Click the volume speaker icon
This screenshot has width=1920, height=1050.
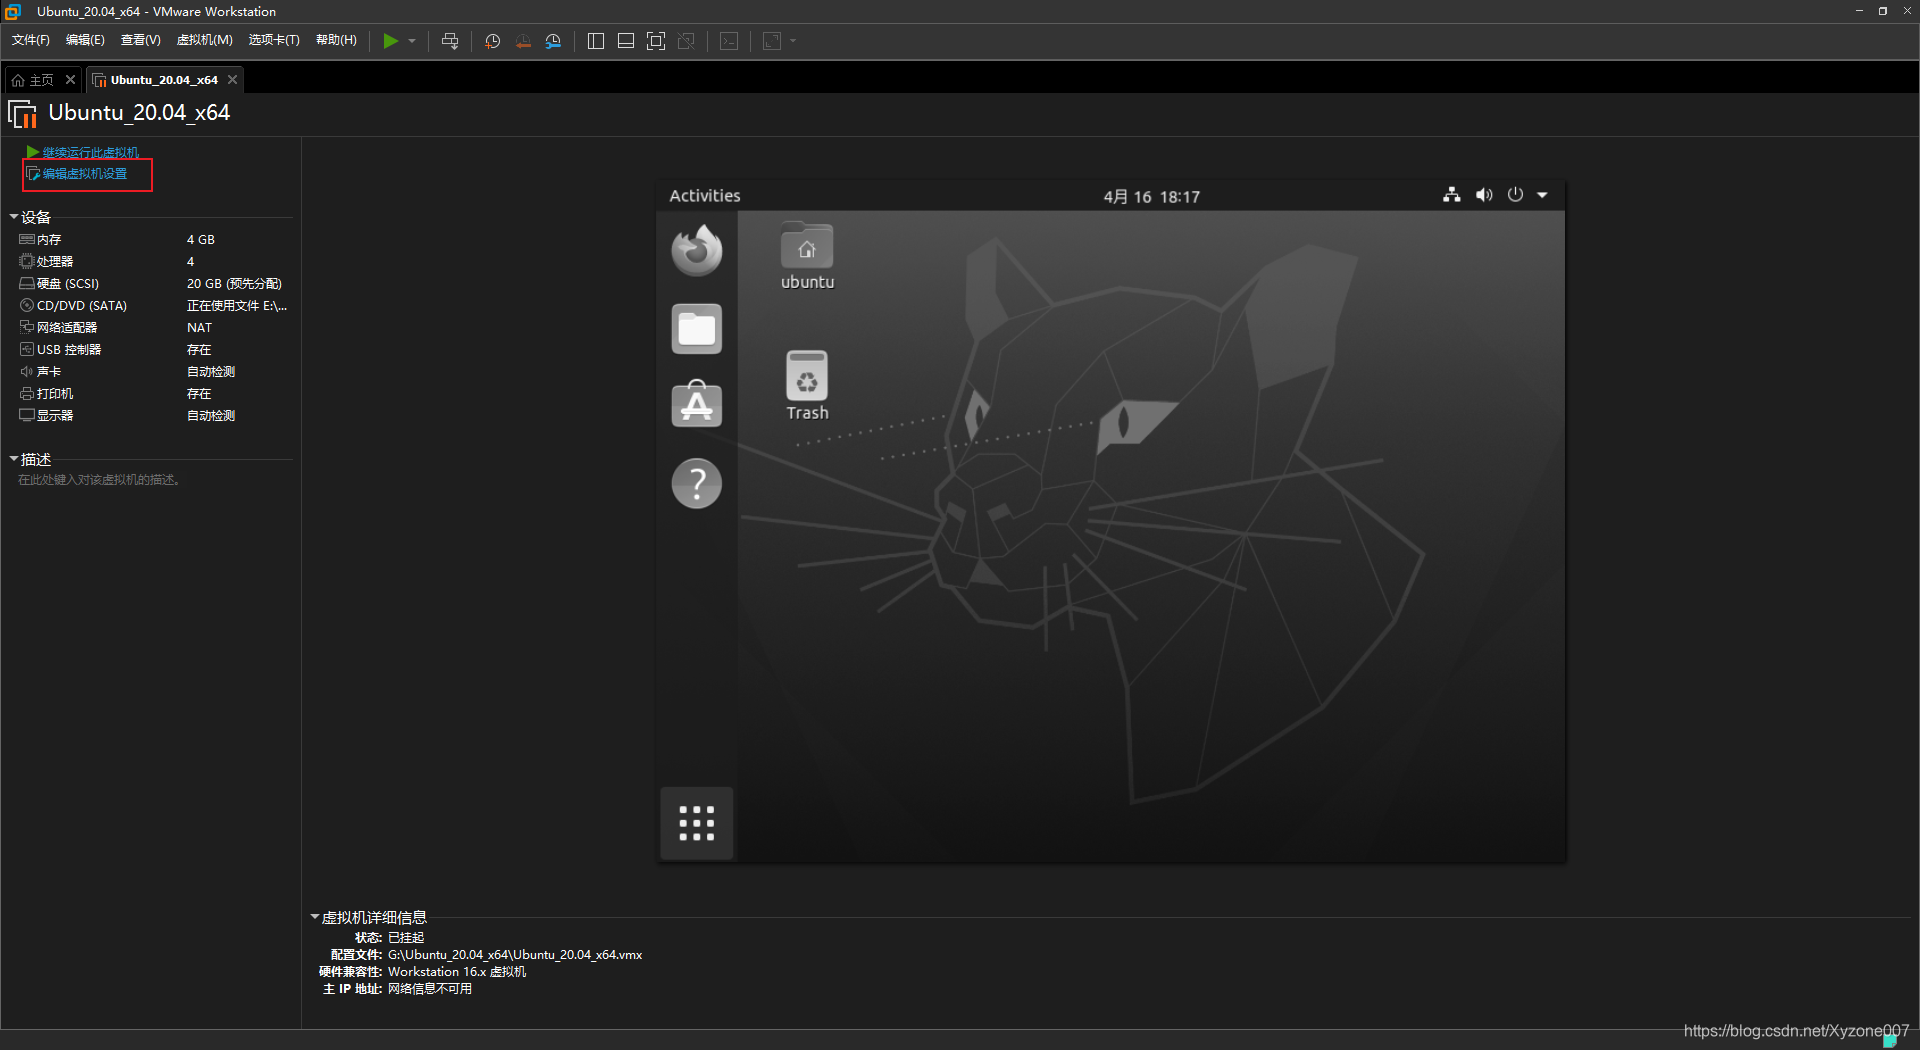(1484, 195)
